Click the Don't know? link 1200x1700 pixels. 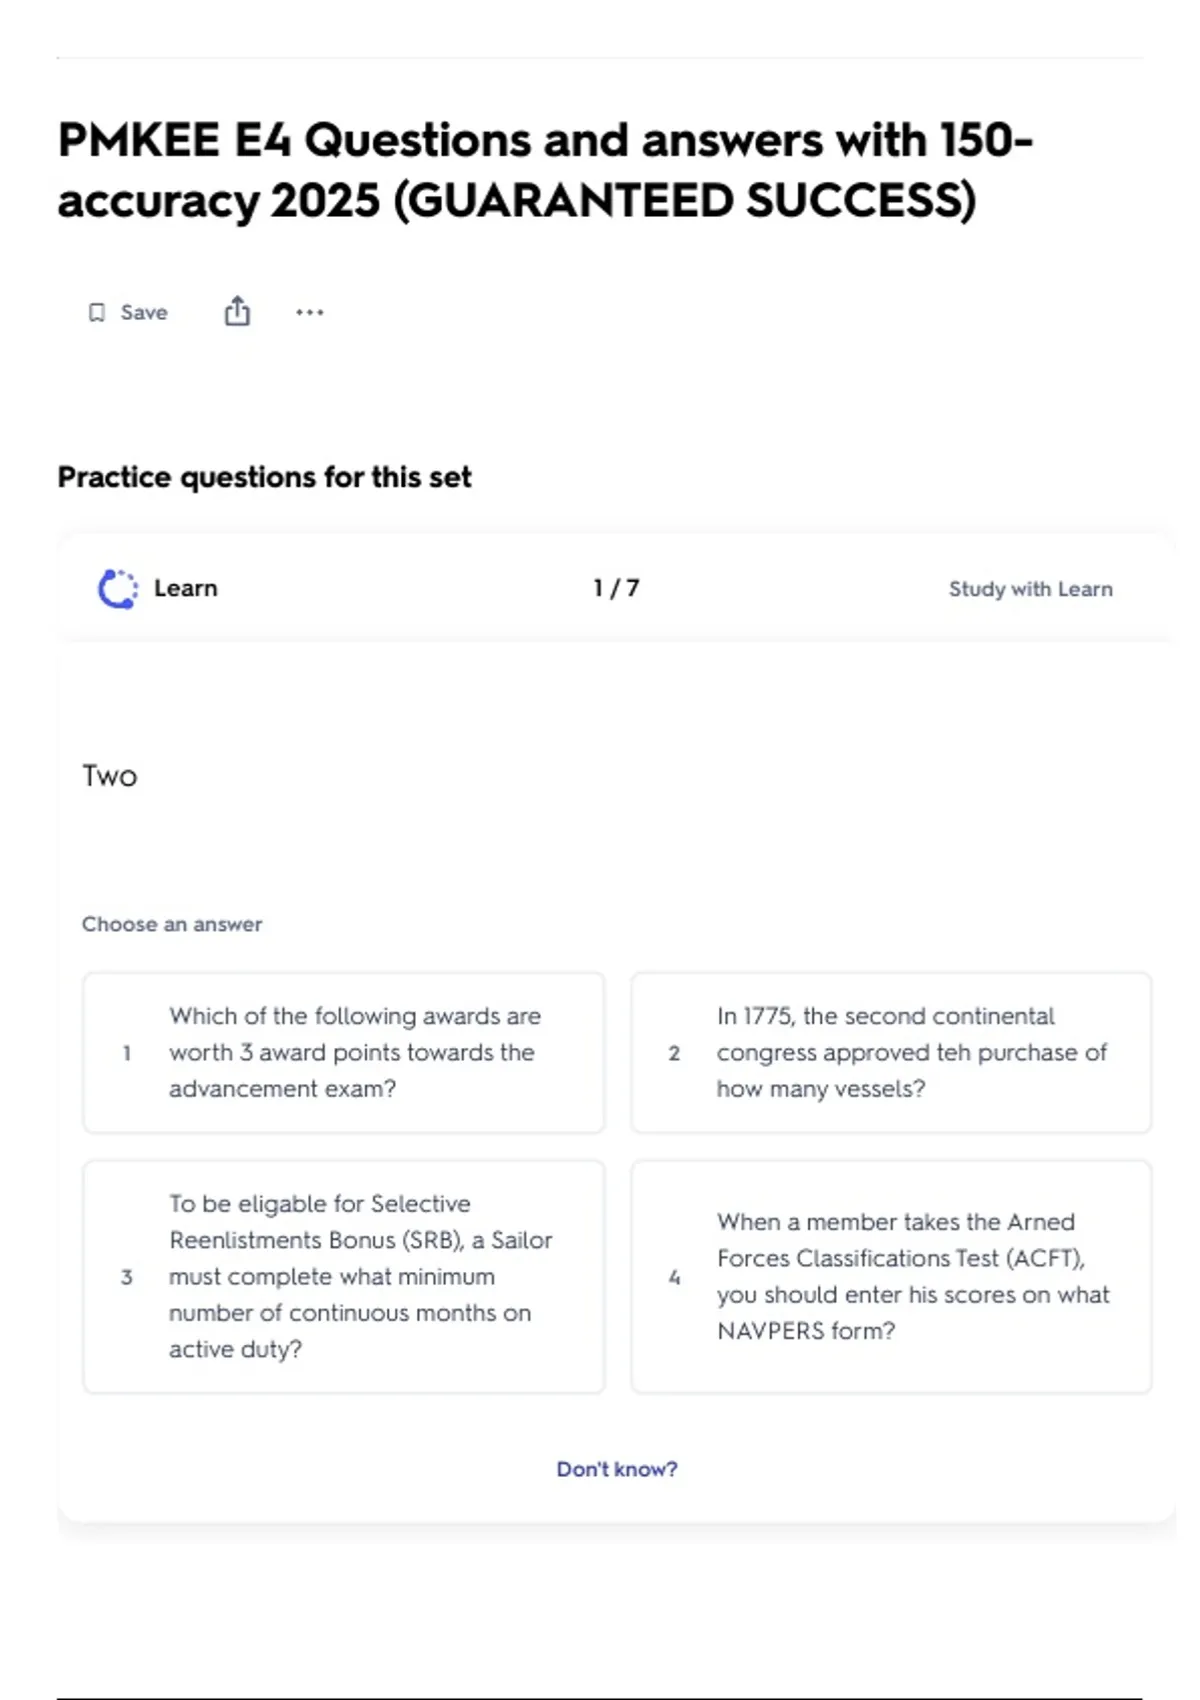617,1469
